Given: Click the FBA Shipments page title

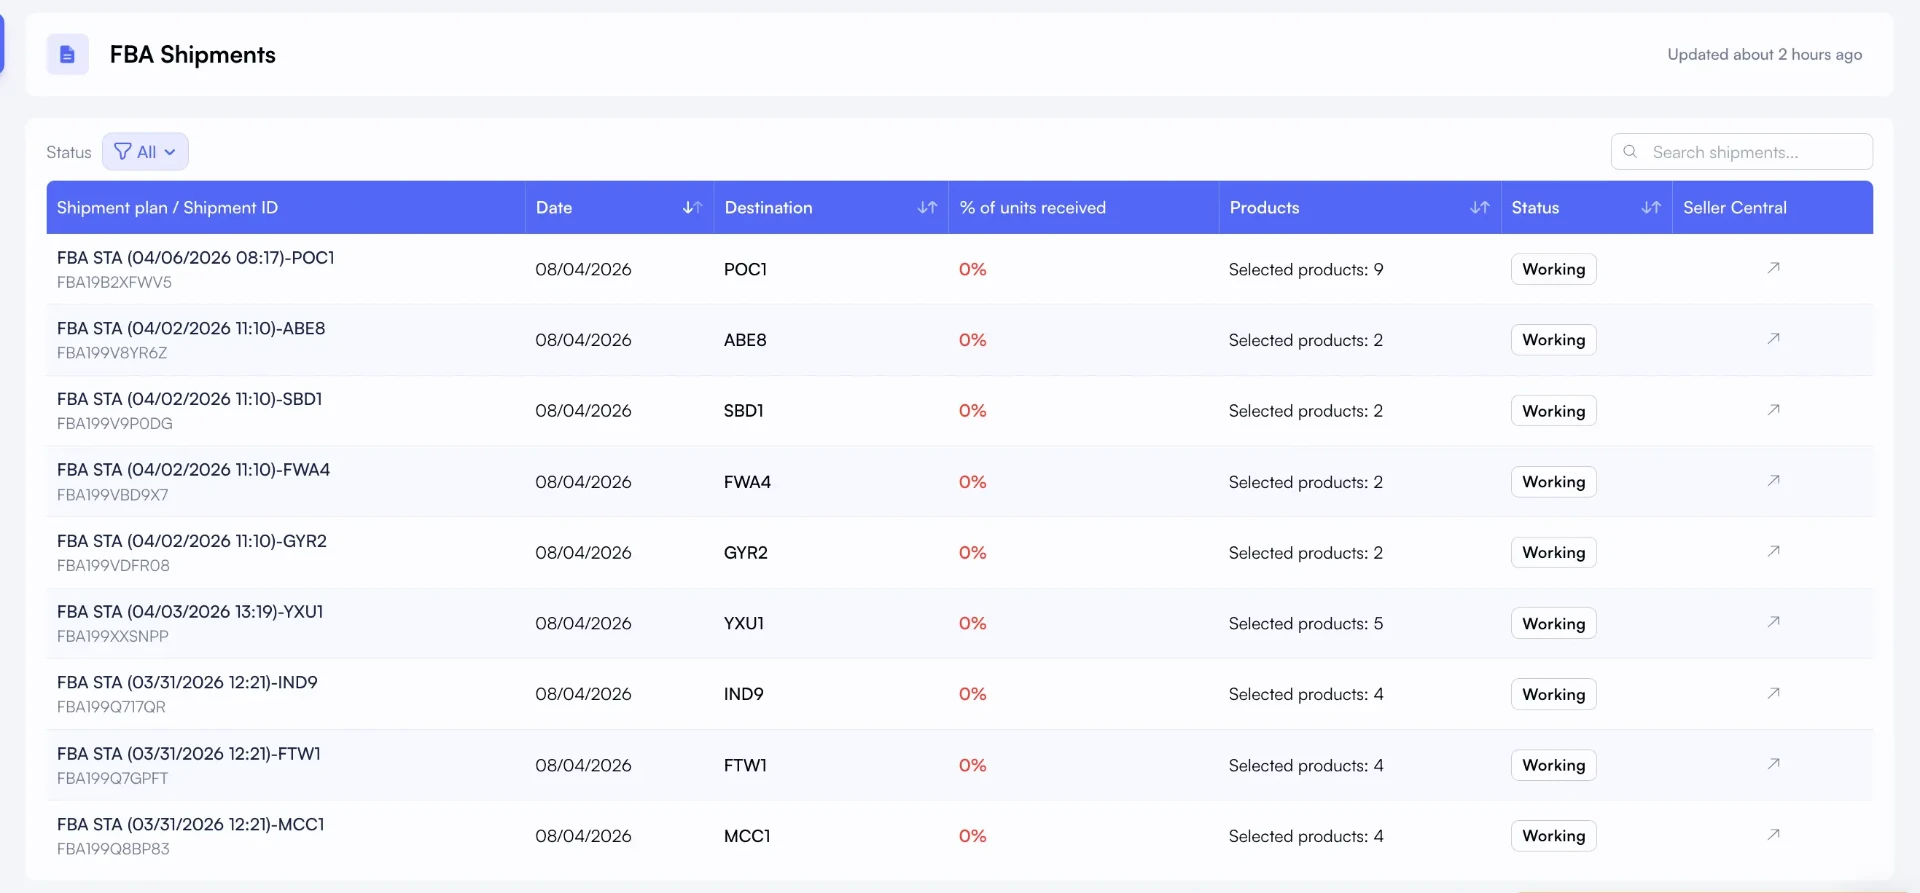Looking at the screenshot, I should pyautogui.click(x=193, y=55).
